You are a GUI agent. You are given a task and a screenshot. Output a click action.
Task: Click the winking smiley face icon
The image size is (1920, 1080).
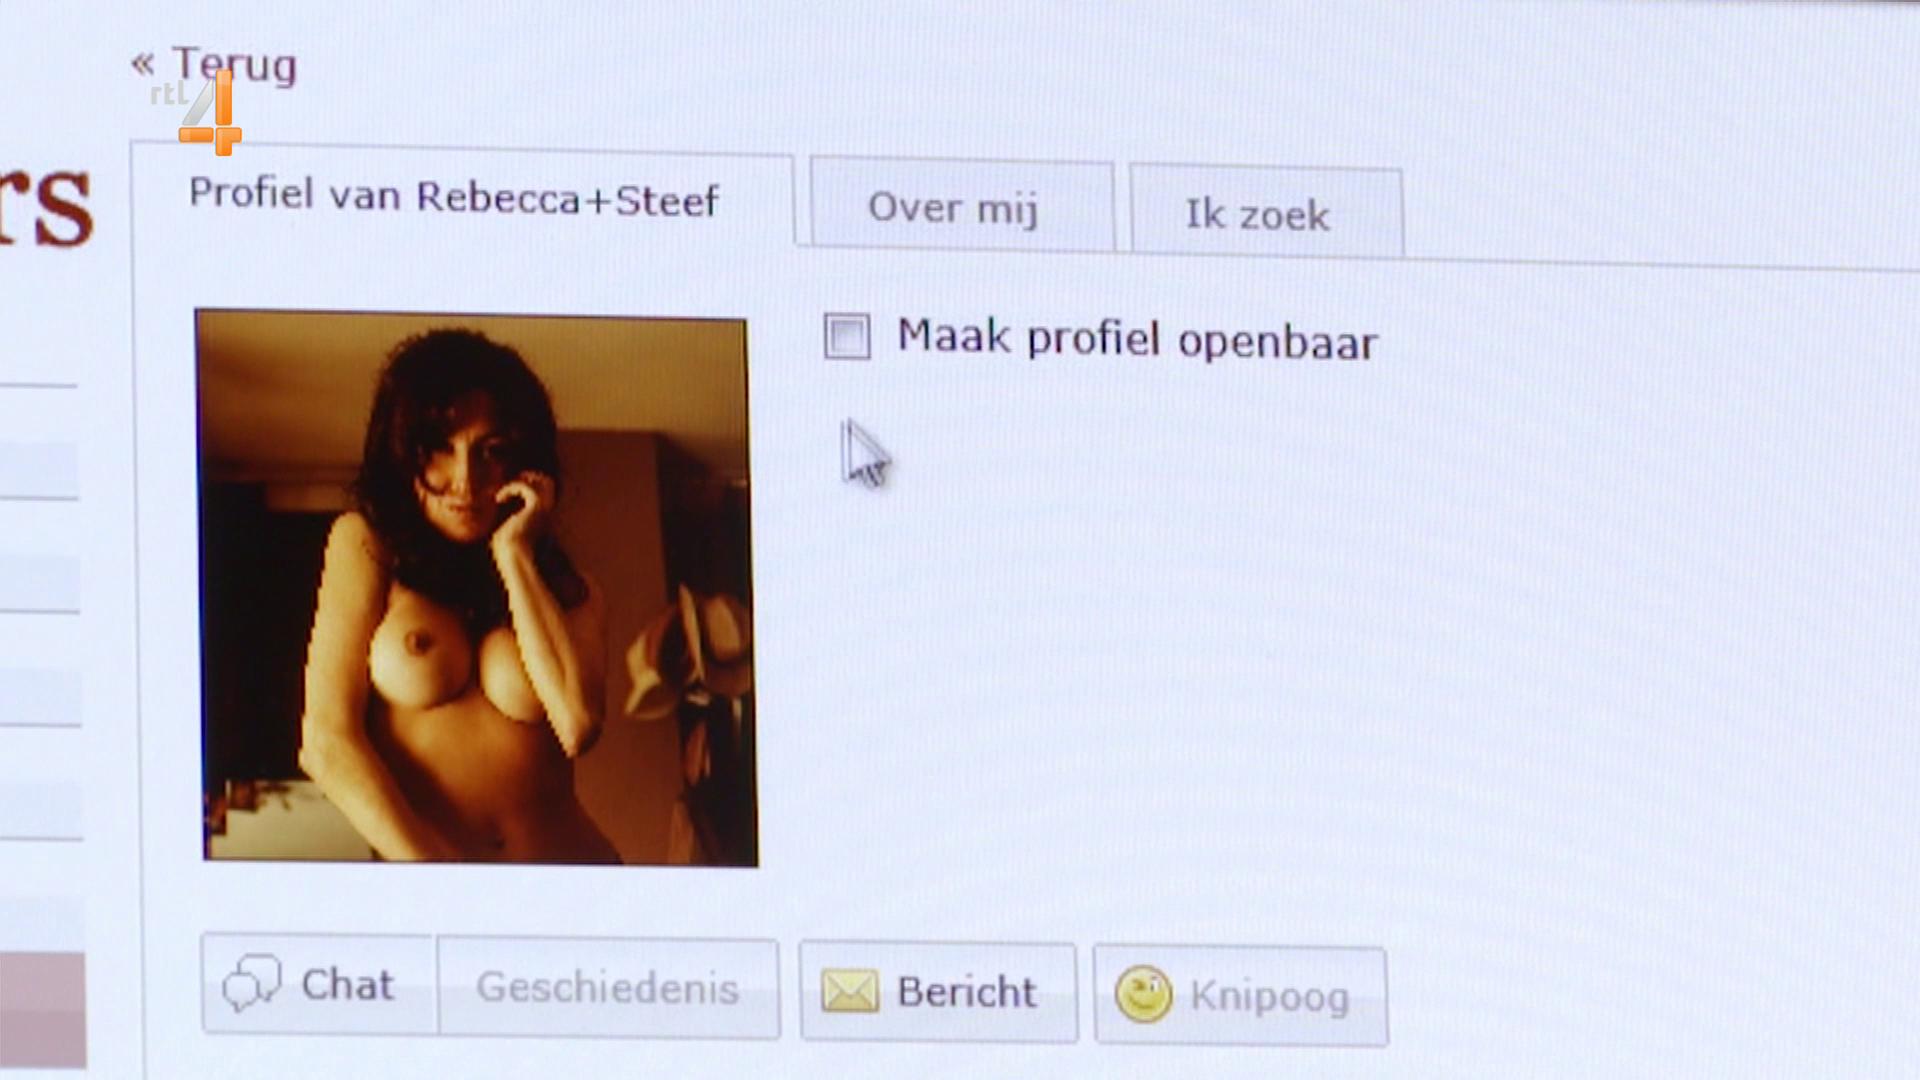1143,994
